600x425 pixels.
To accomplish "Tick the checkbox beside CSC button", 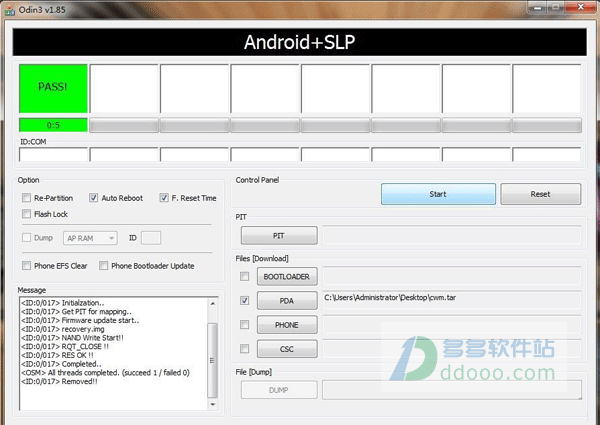I will coord(244,349).
